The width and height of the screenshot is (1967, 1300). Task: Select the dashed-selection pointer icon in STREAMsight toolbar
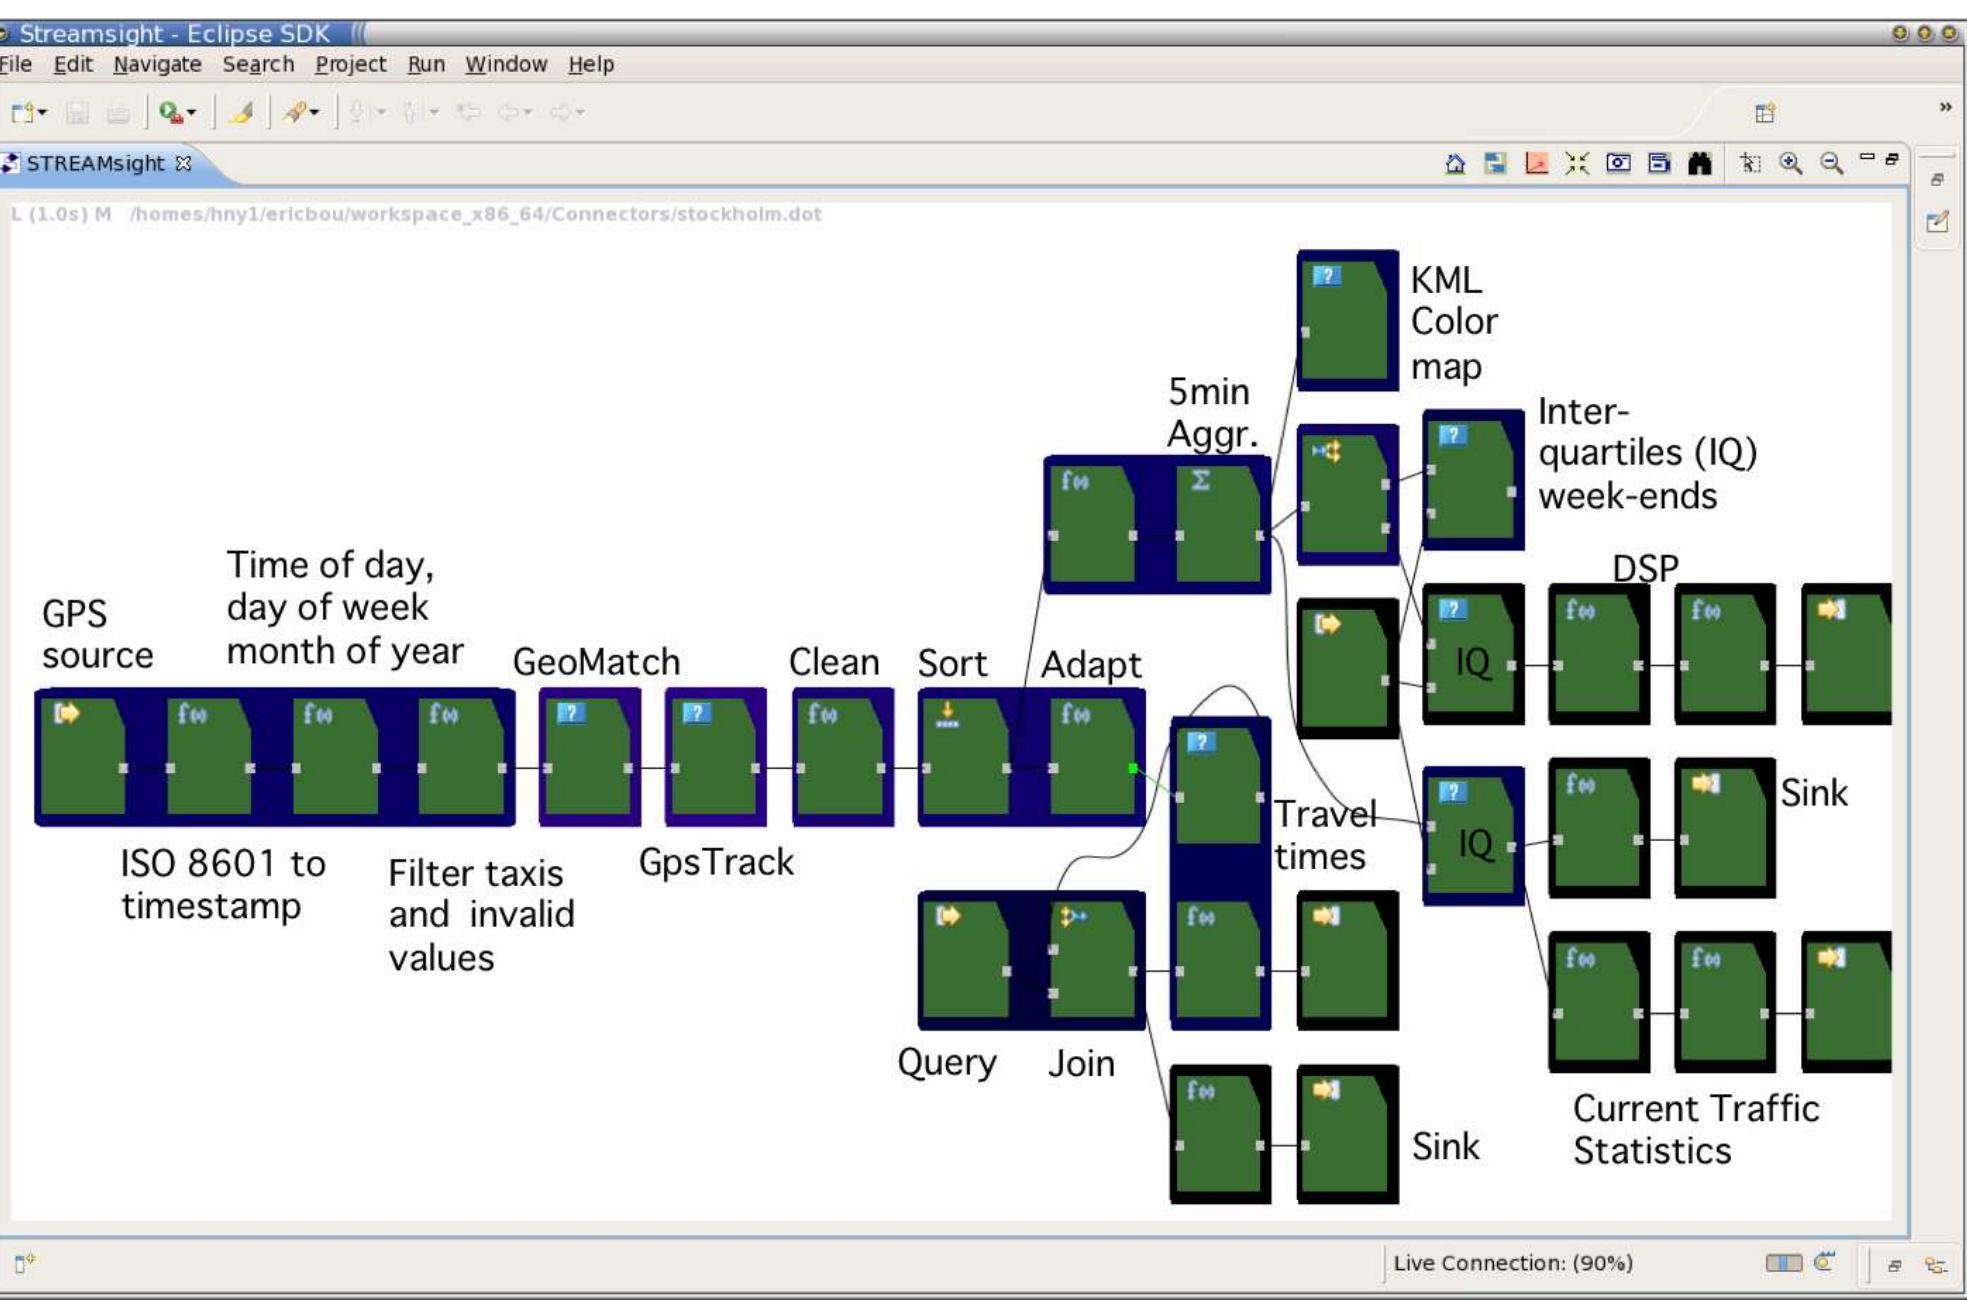click(1752, 165)
